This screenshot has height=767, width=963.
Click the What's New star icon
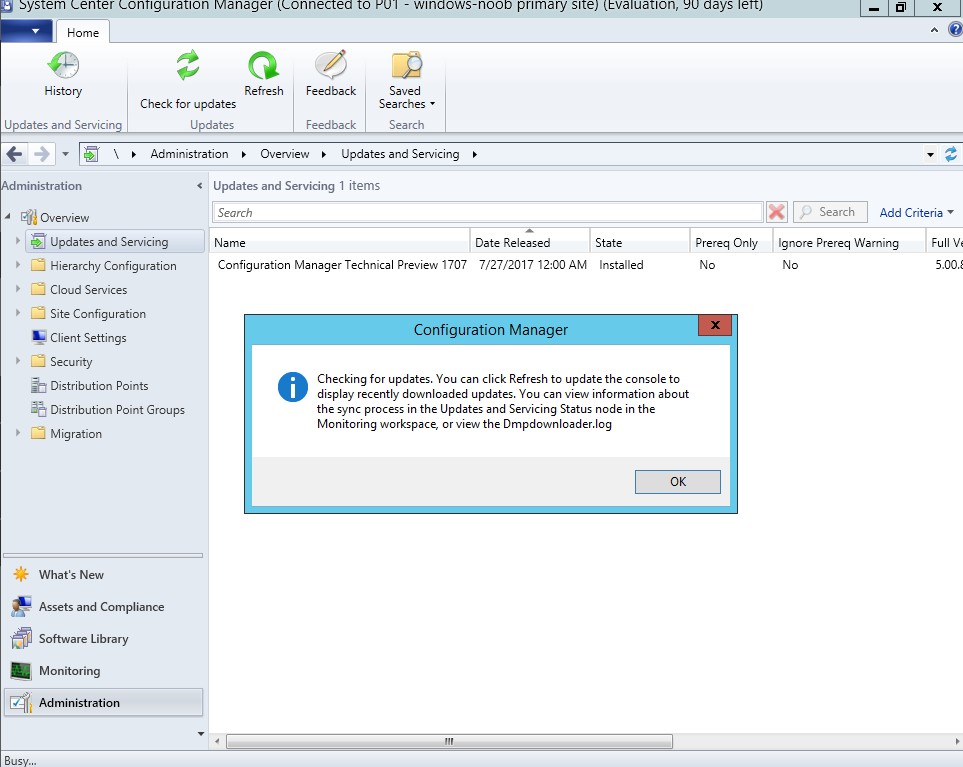click(21, 574)
